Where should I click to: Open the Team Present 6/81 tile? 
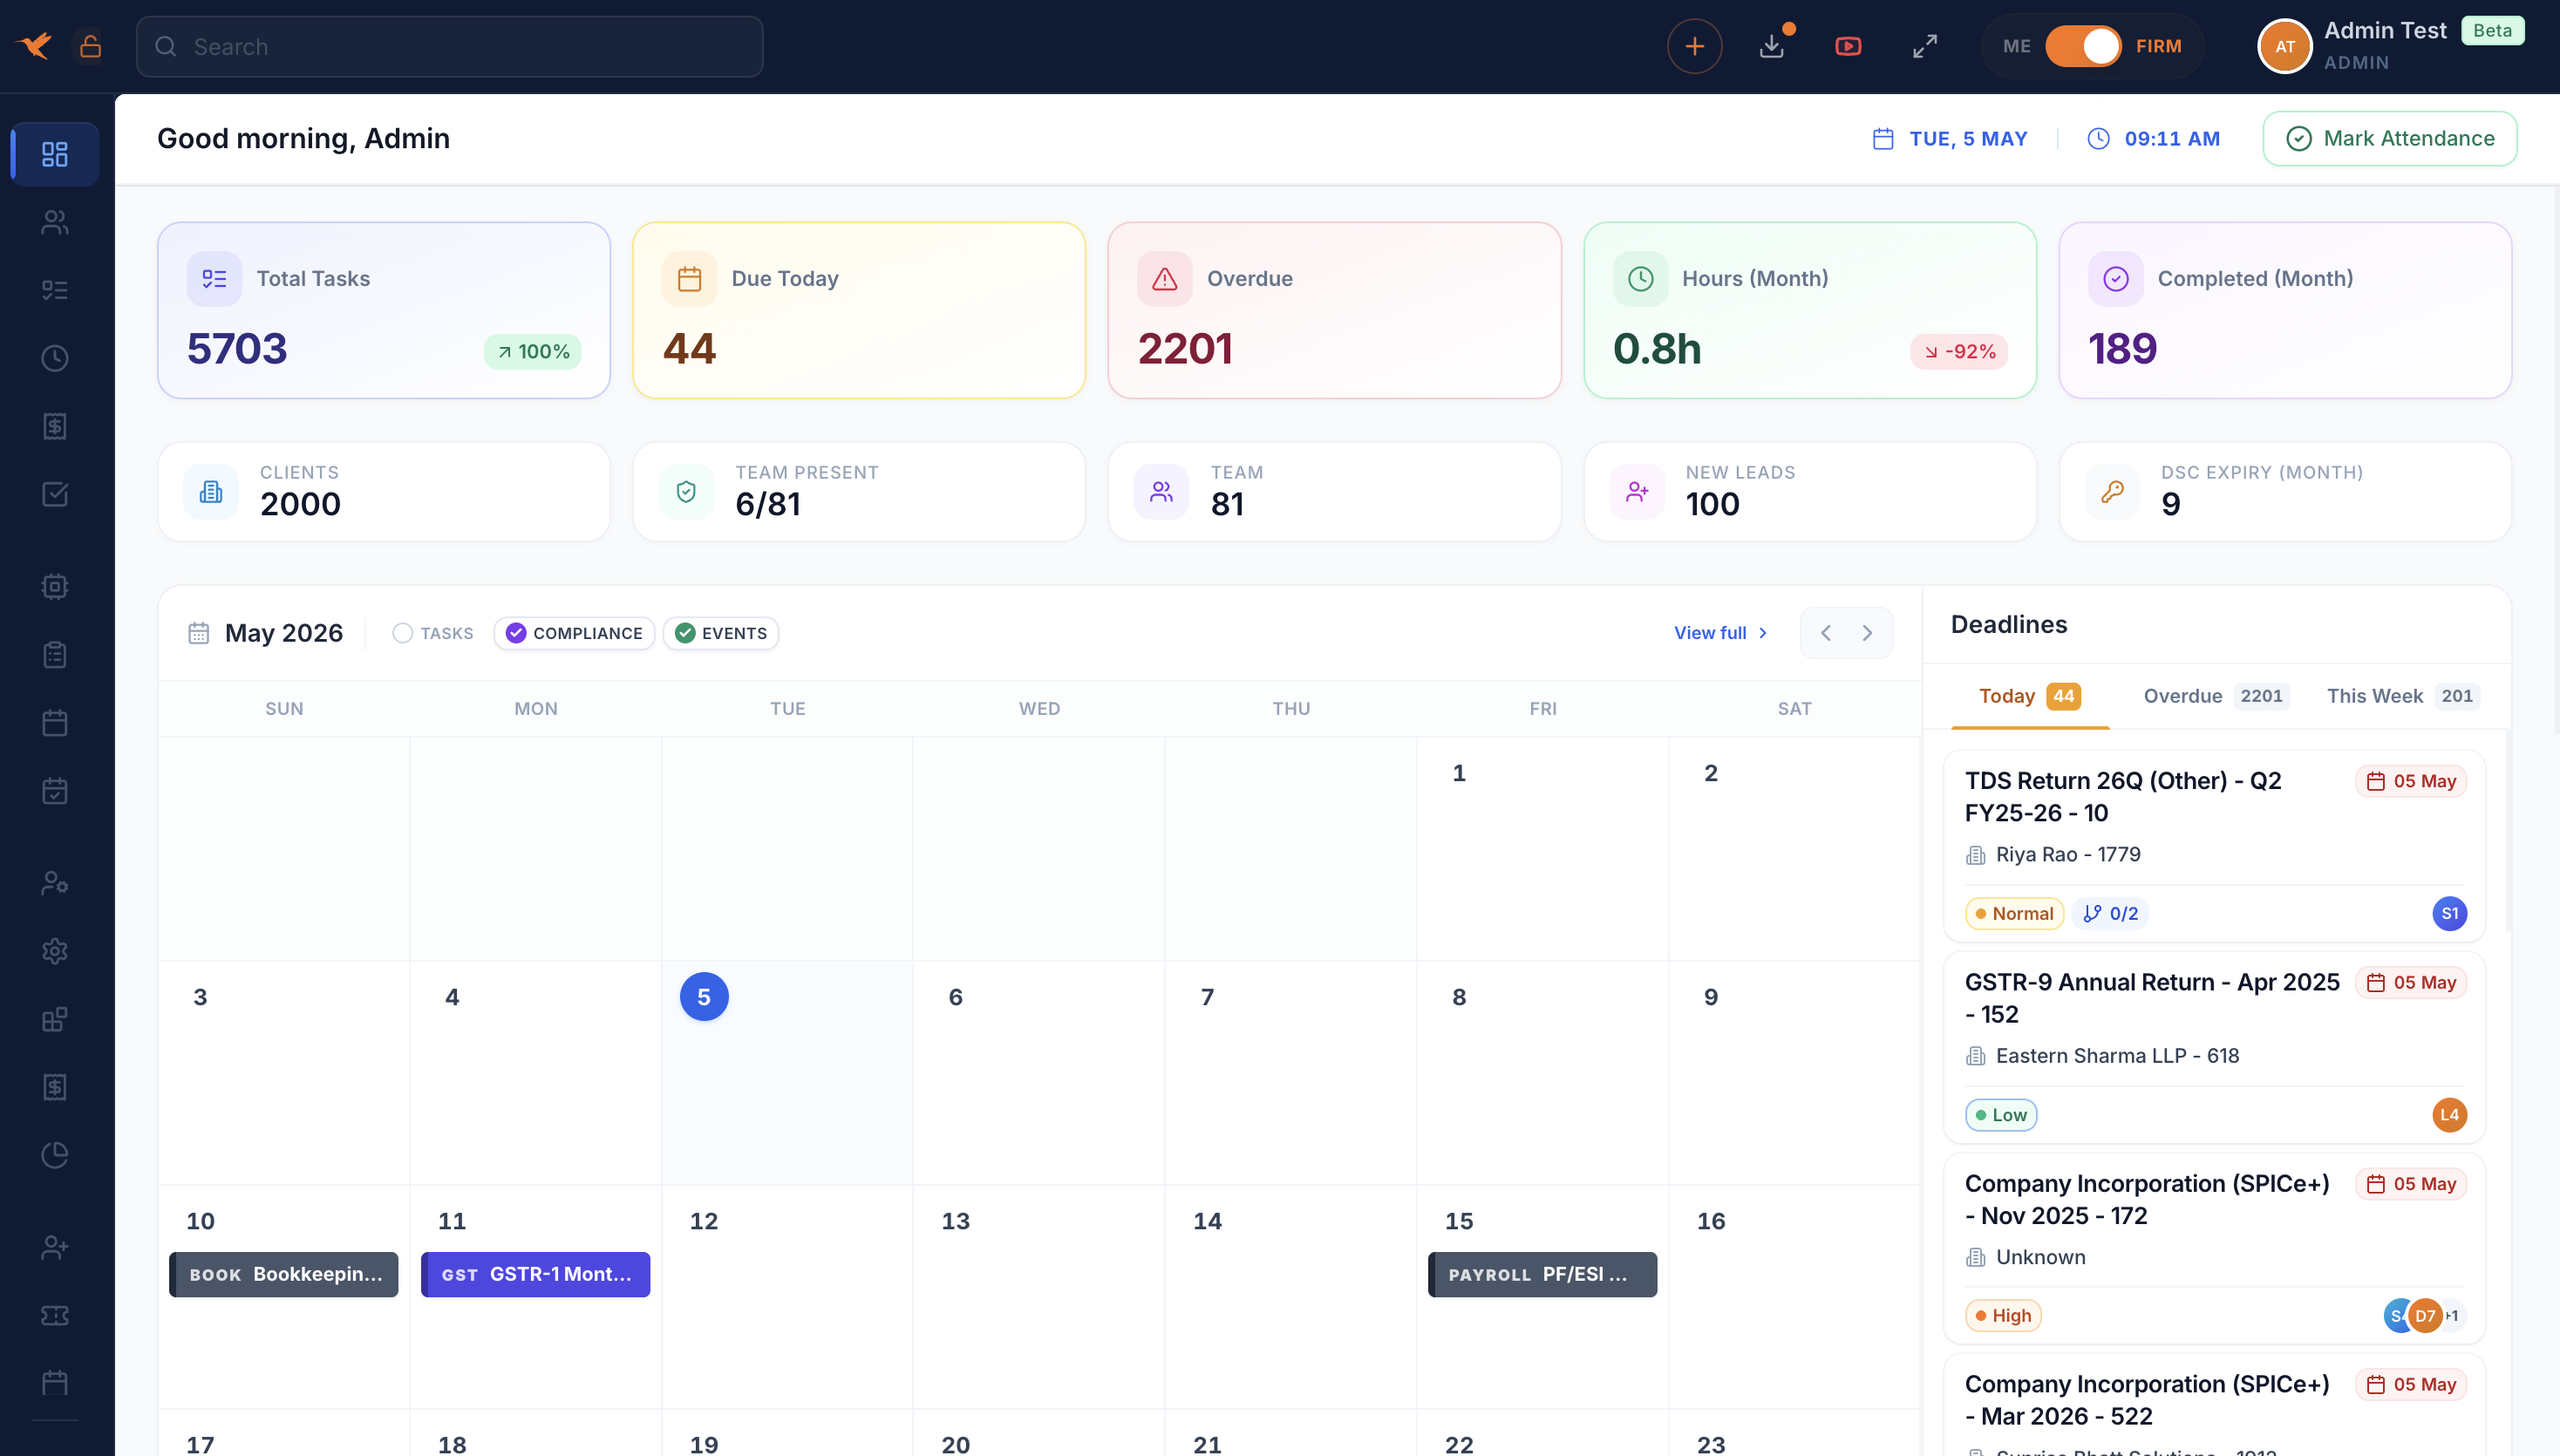coord(859,491)
